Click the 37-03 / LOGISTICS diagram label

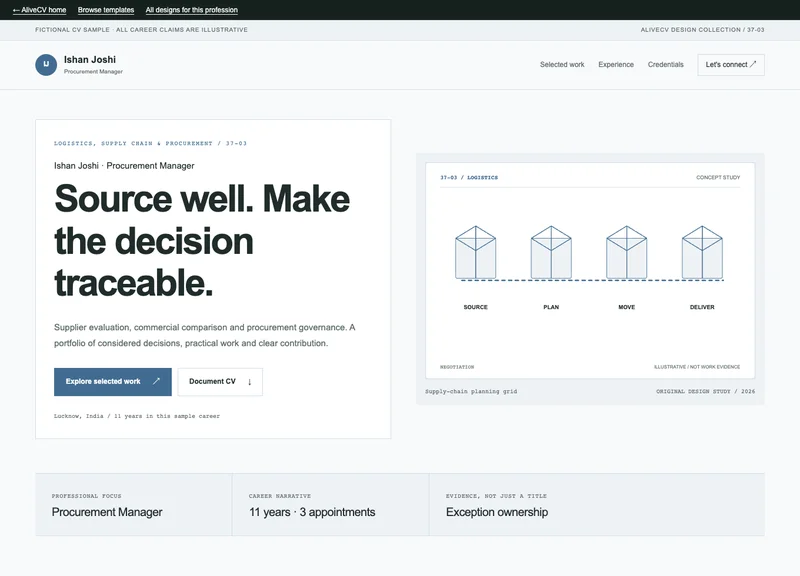[x=469, y=178]
